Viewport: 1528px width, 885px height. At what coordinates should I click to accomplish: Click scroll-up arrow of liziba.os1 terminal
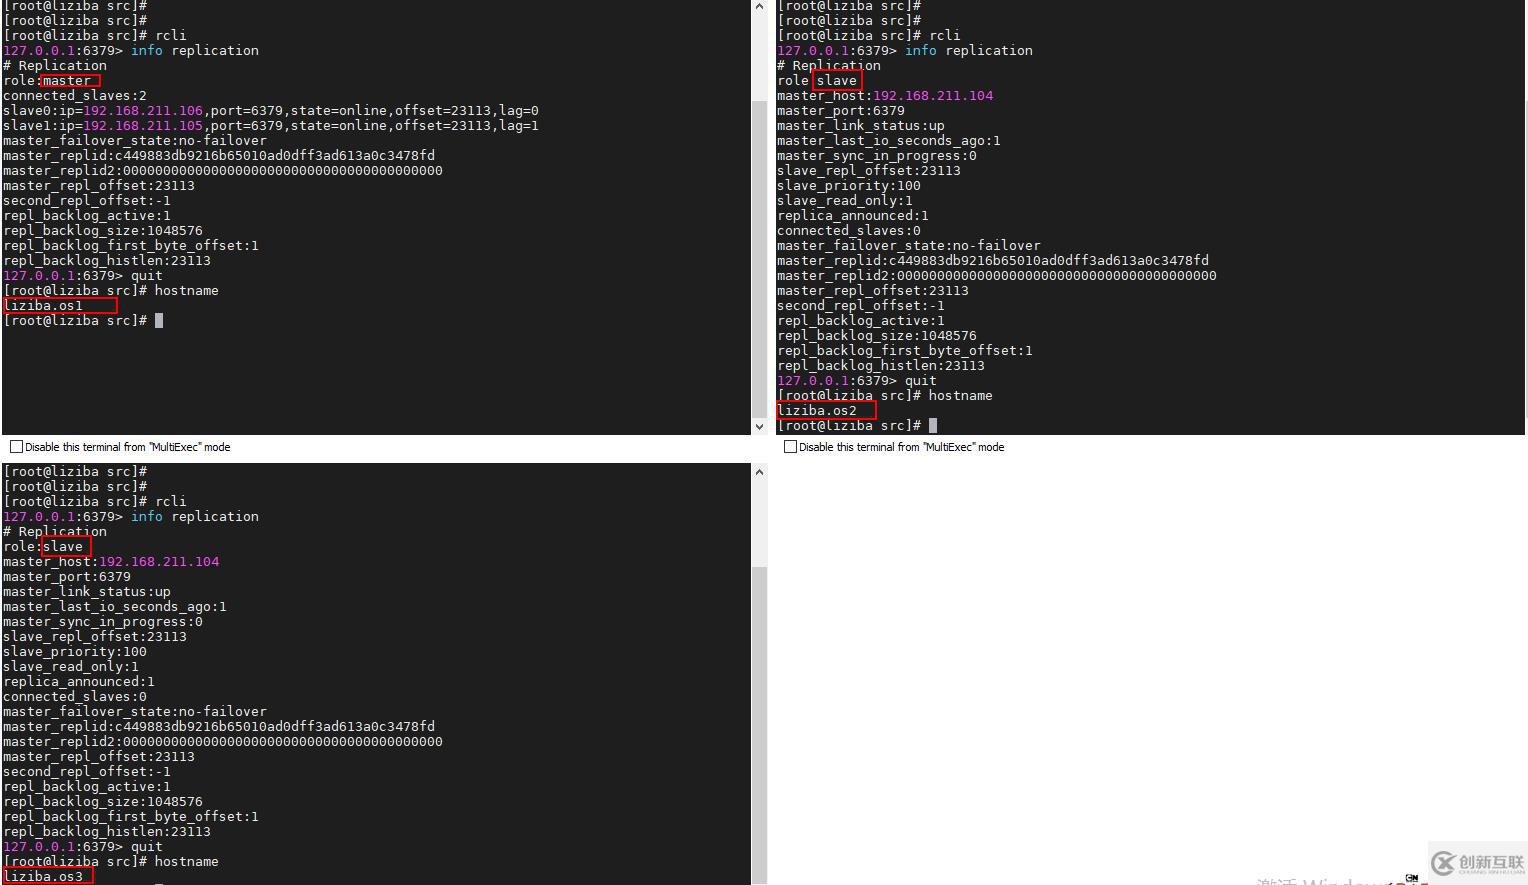click(759, 7)
